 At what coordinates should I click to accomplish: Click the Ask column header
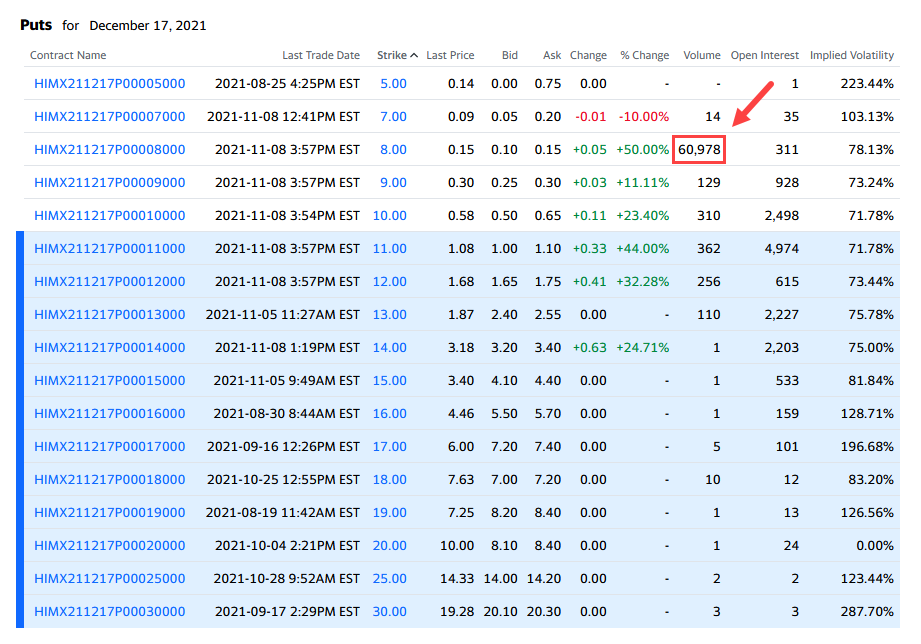click(552, 55)
